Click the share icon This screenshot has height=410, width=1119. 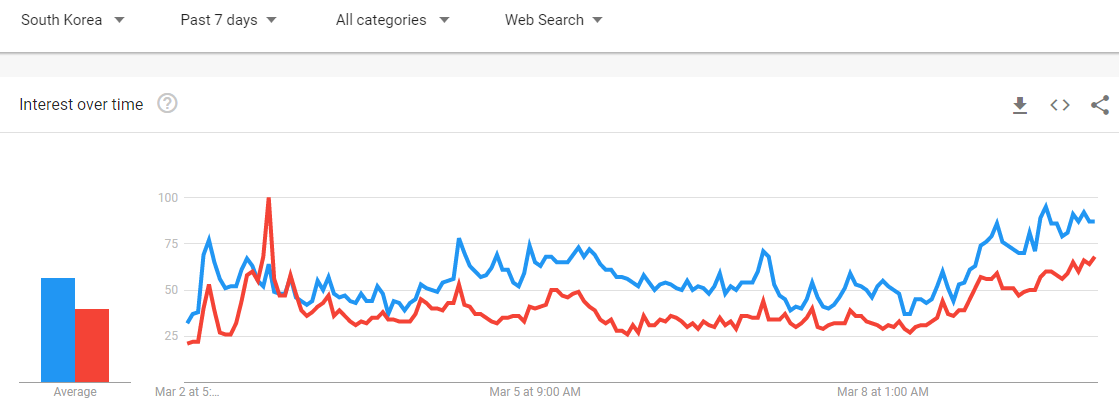1100,106
